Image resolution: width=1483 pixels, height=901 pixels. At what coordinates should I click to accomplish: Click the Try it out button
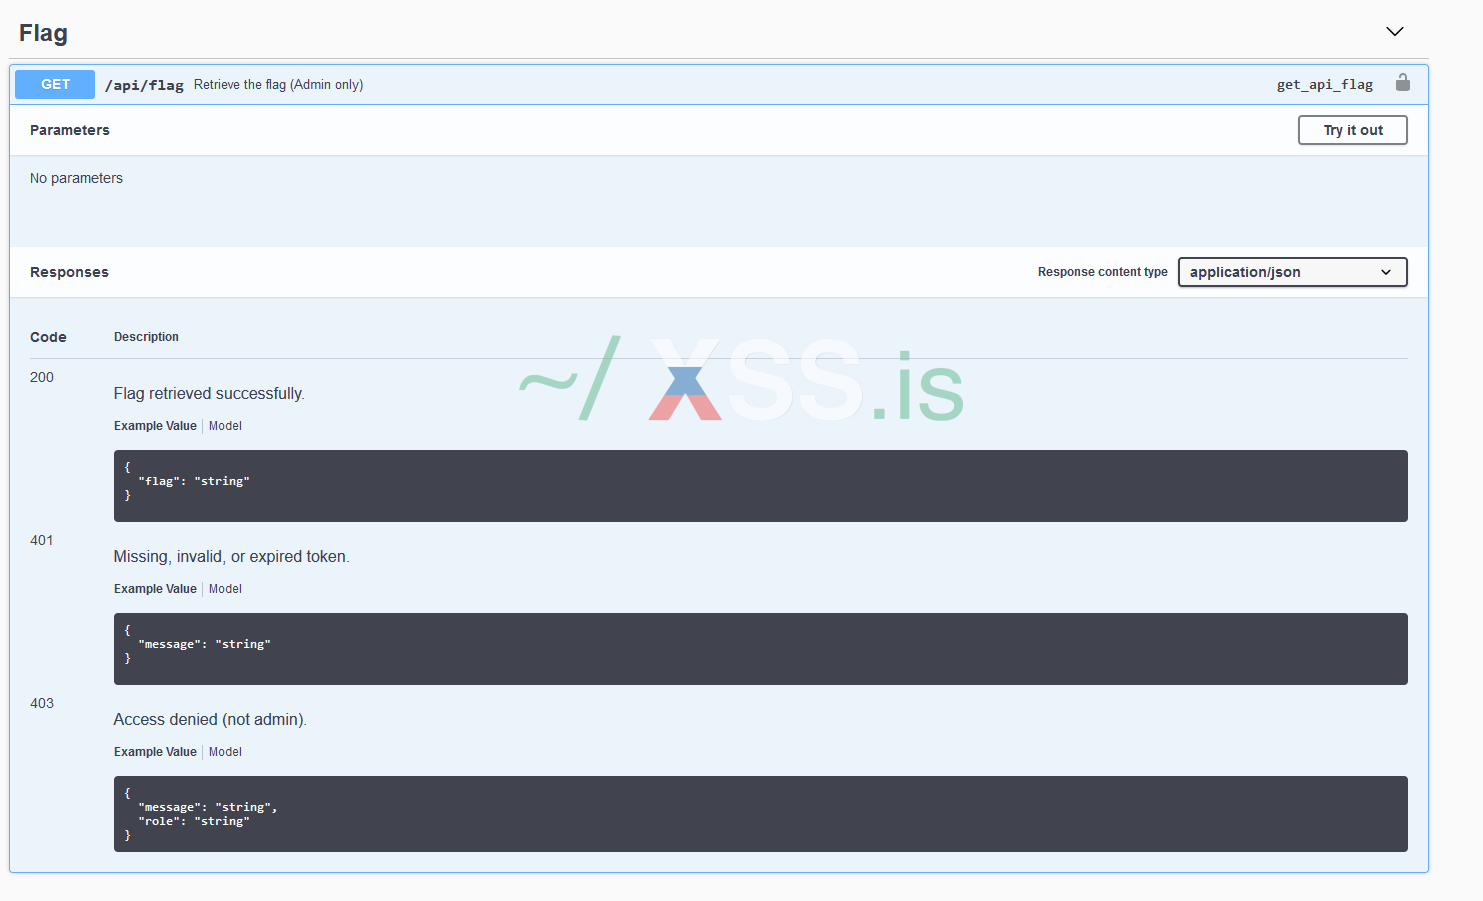pos(1353,130)
